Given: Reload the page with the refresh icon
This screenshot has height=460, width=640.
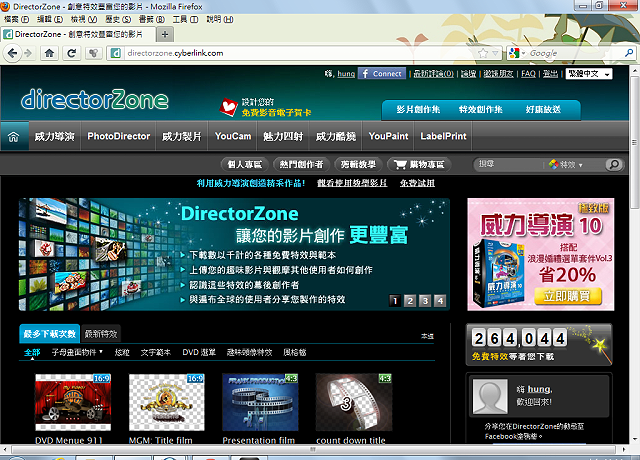Looking at the screenshot, I should 72,53.
